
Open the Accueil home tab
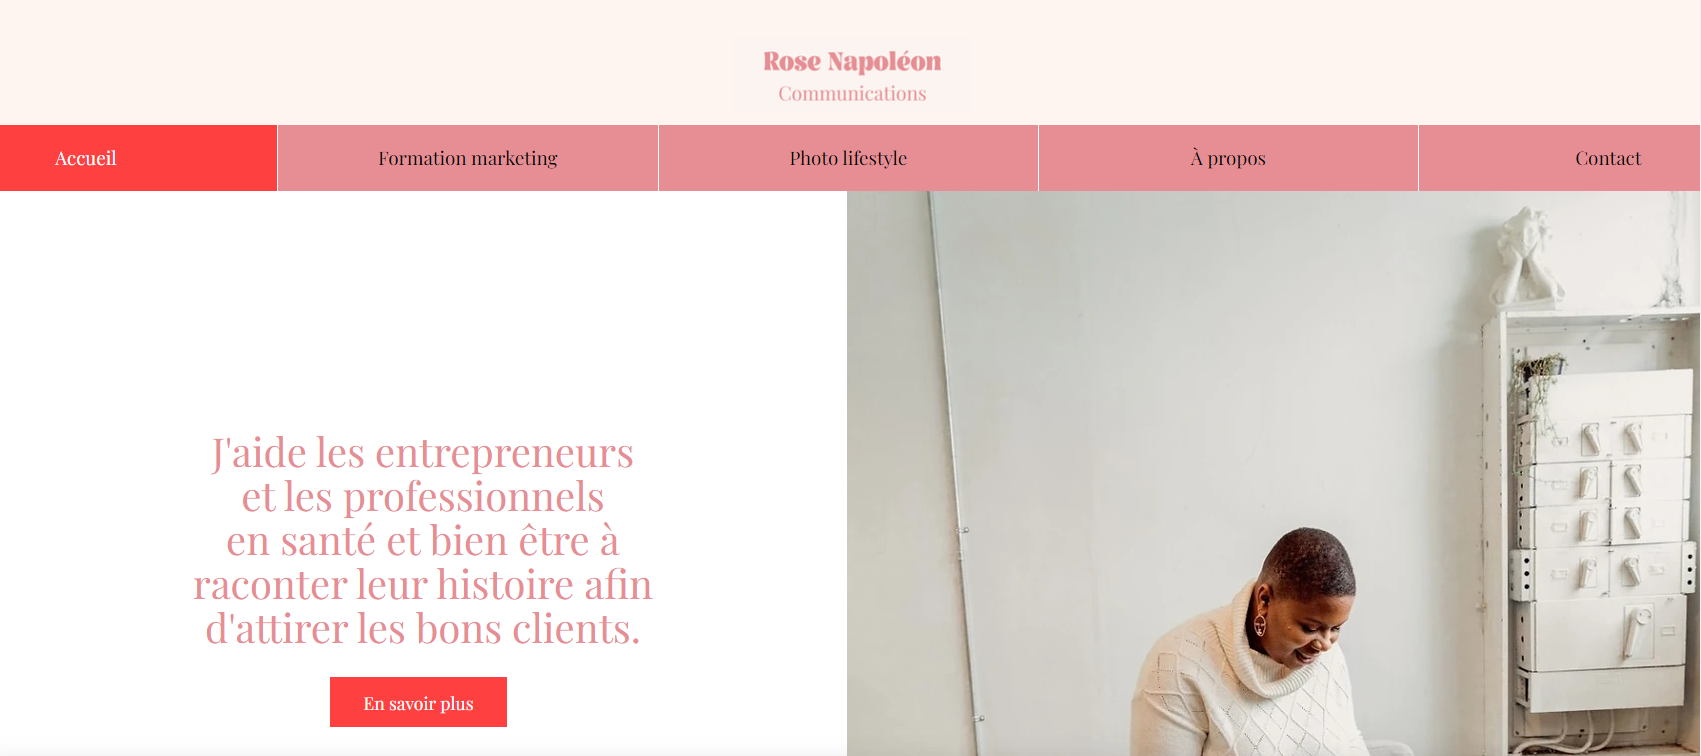click(x=86, y=158)
